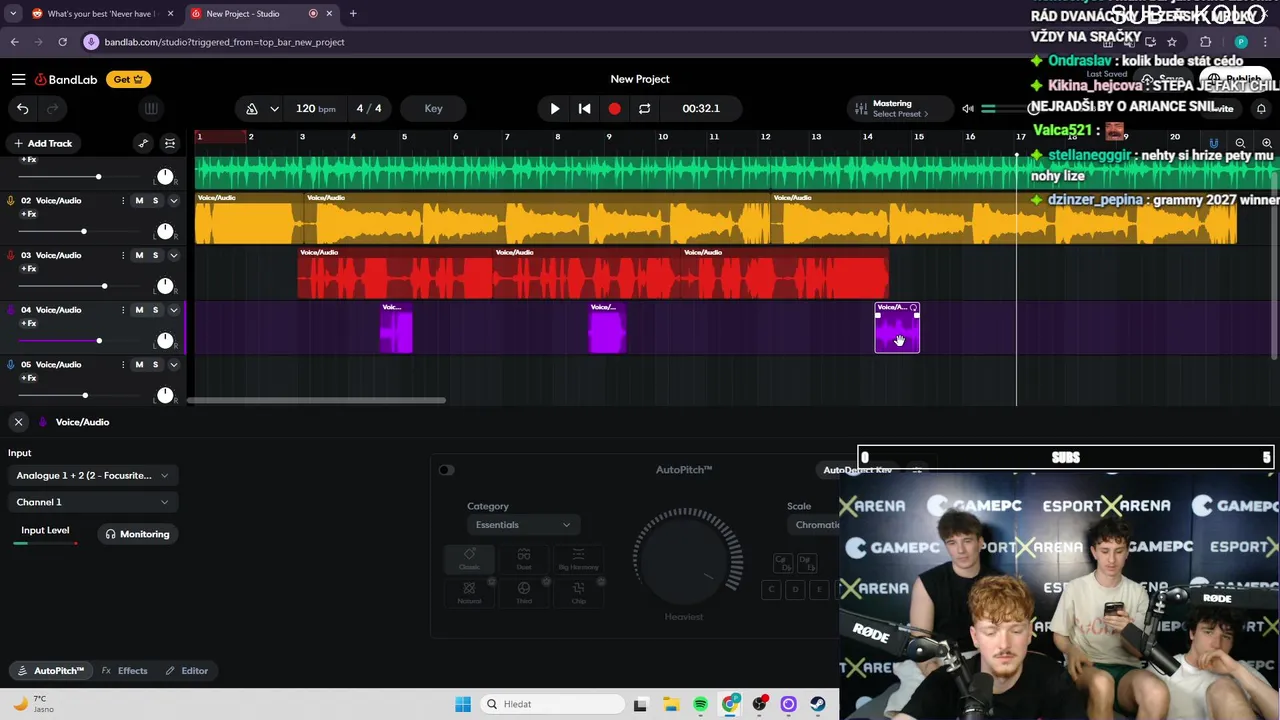
Task: Toggle the snap magnet icon
Action: coord(1214,144)
